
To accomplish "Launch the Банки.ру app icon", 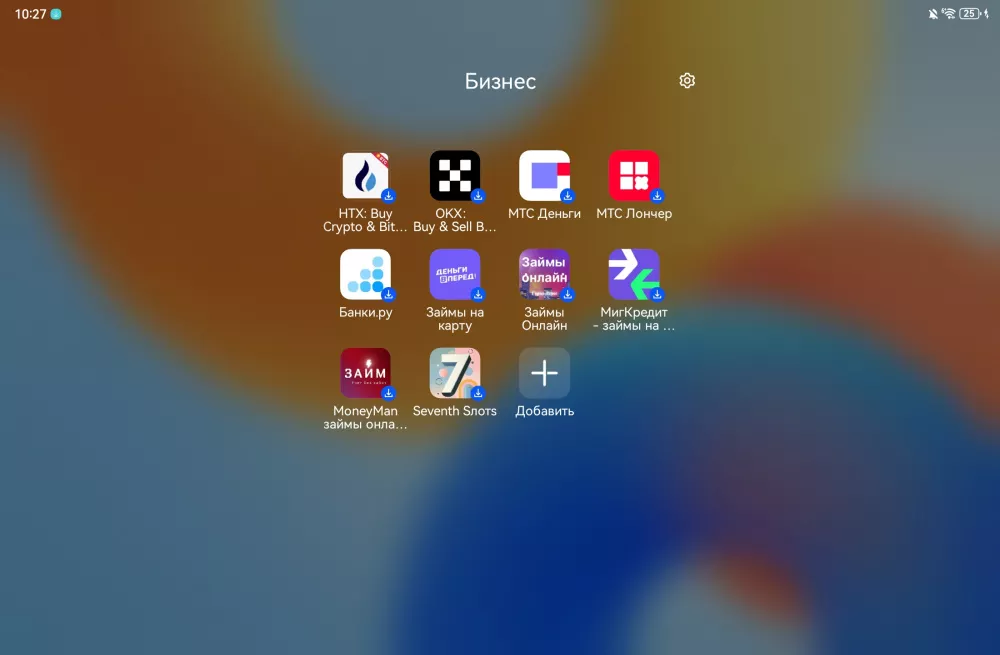I will click(365, 274).
